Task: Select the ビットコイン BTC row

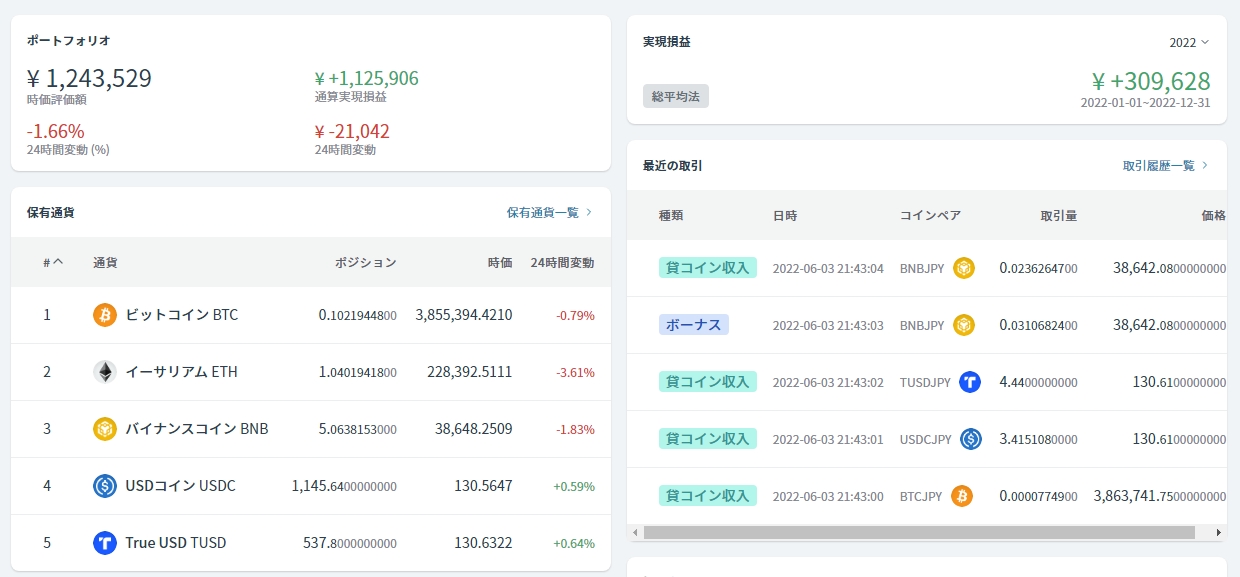Action: [310, 315]
